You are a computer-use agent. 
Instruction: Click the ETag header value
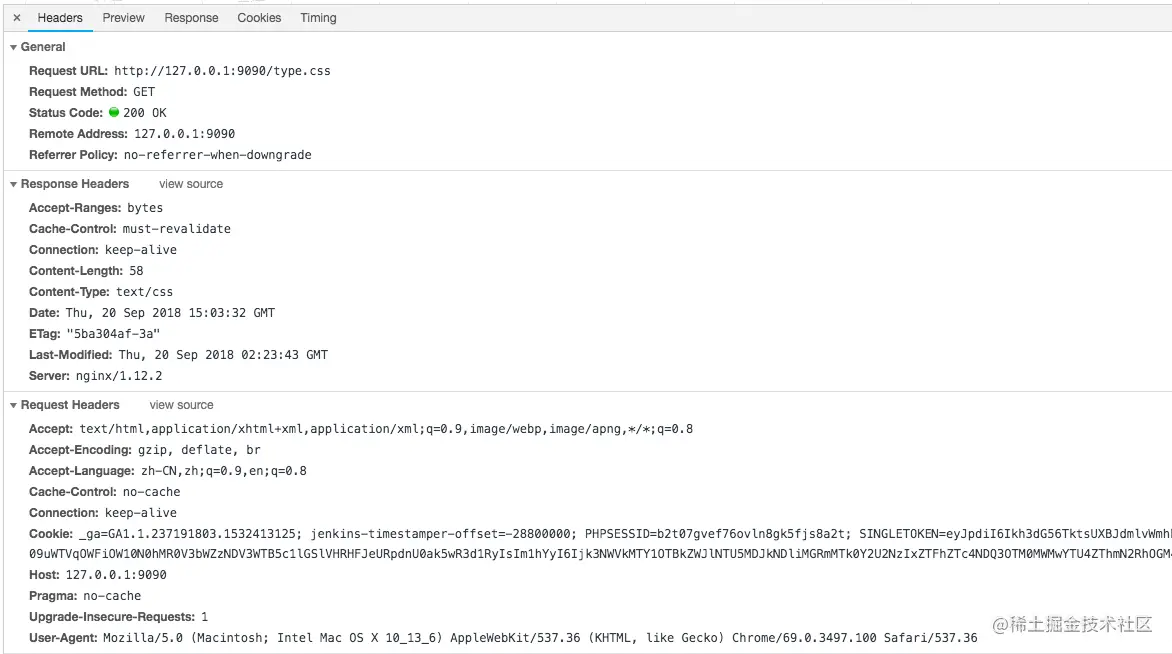point(113,334)
